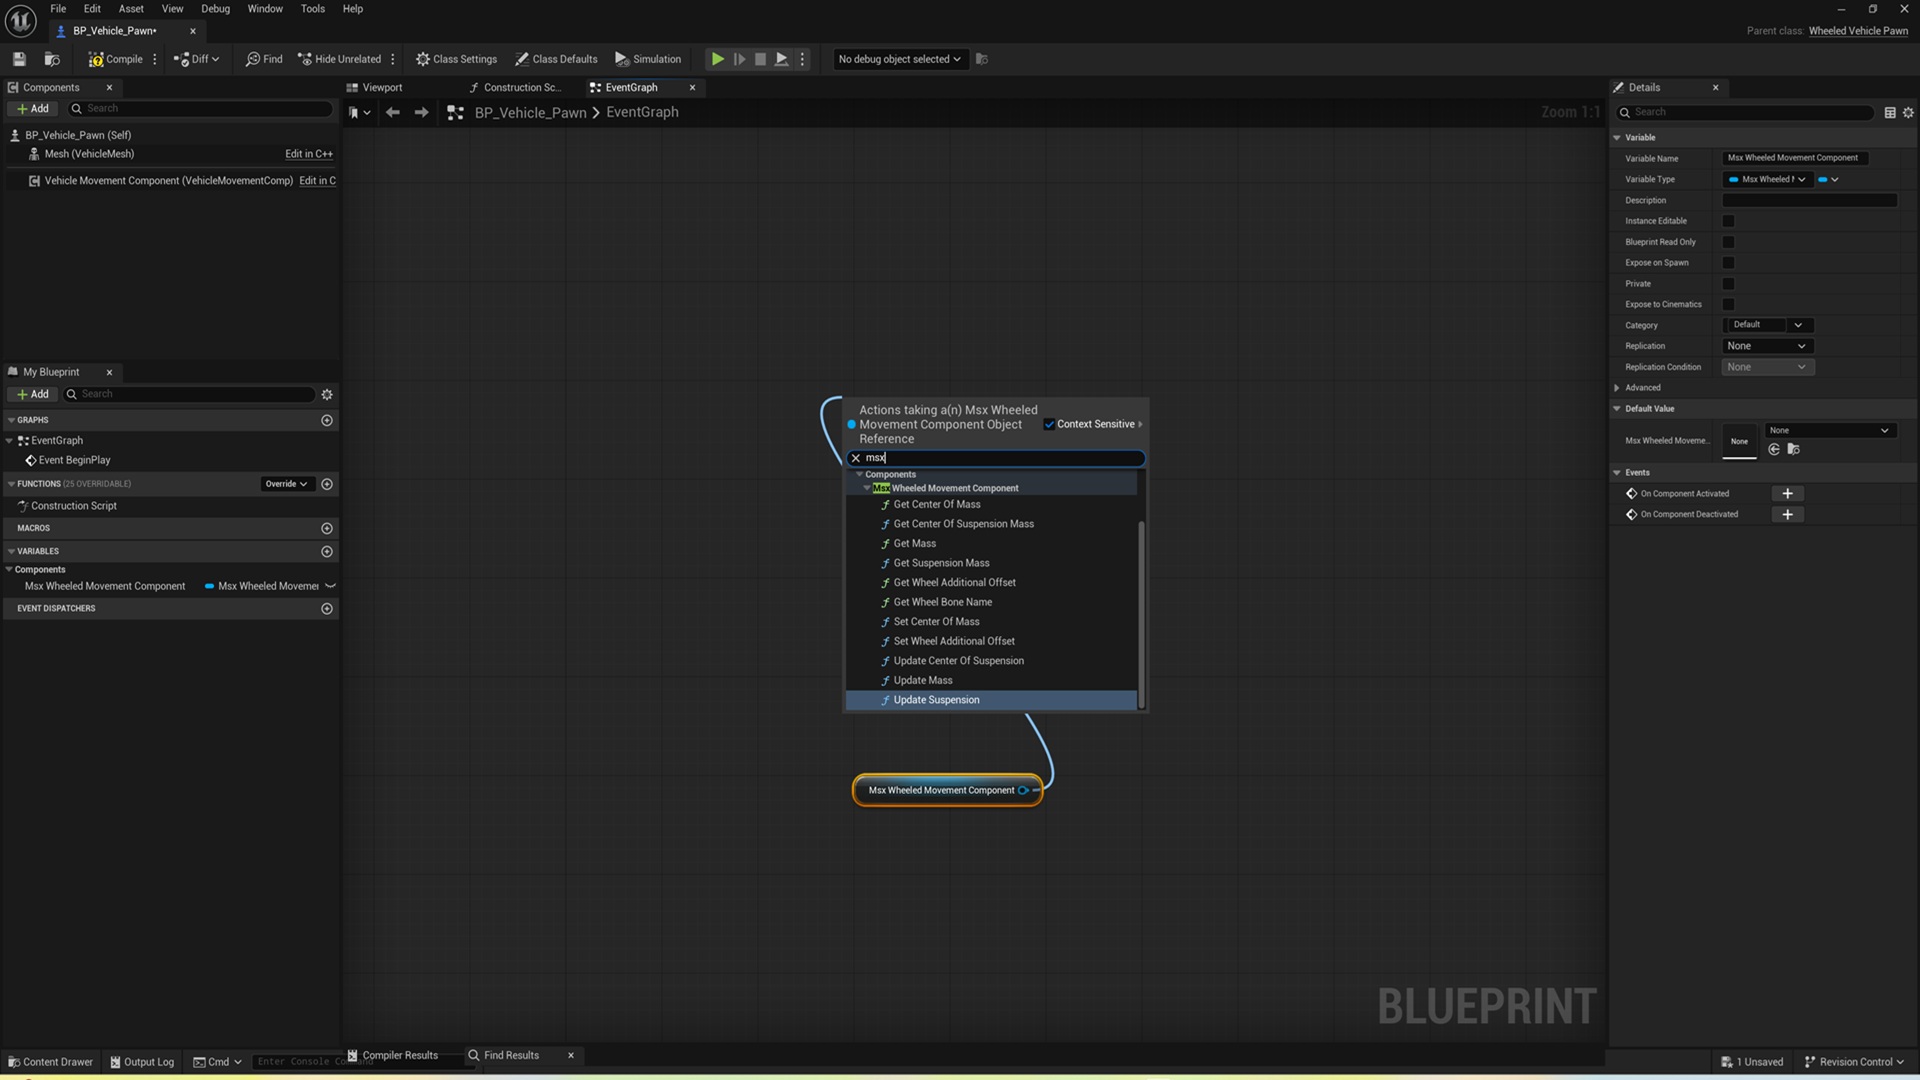Open Event BeginPlay in graph list
Image resolution: width=1920 pixels, height=1080 pixels.
(74, 460)
